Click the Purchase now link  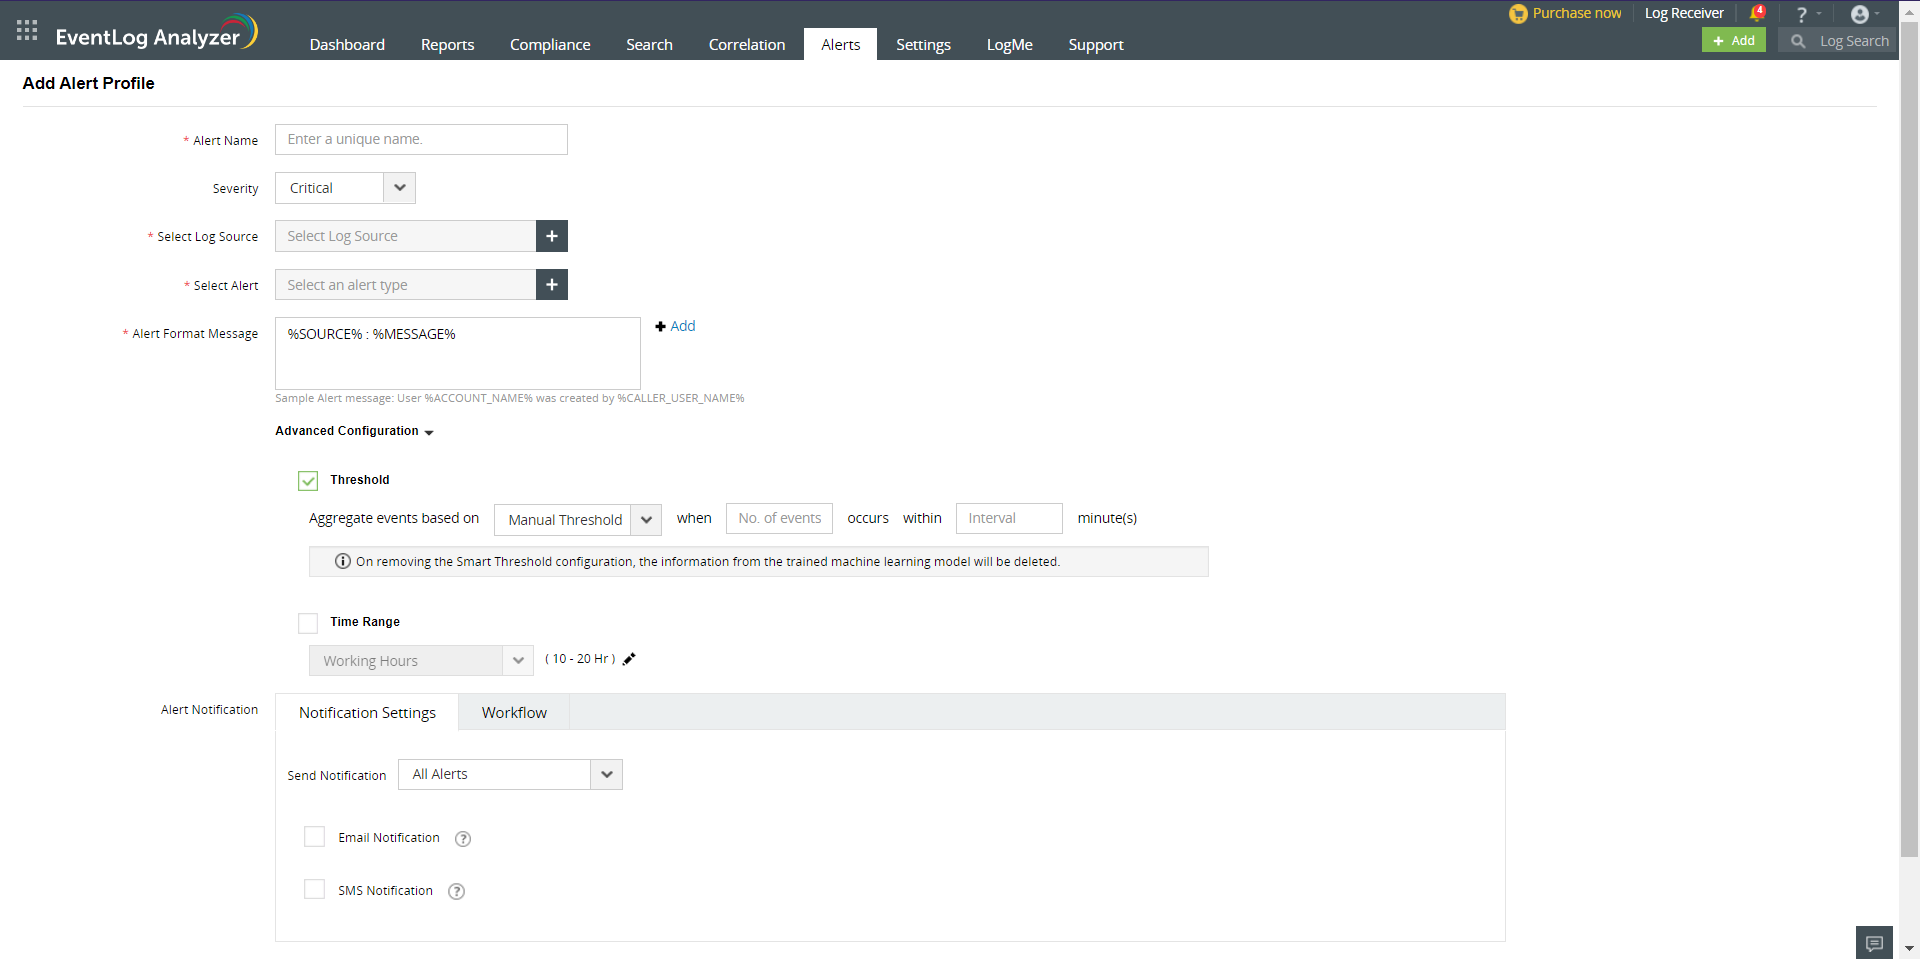[x=1577, y=13]
